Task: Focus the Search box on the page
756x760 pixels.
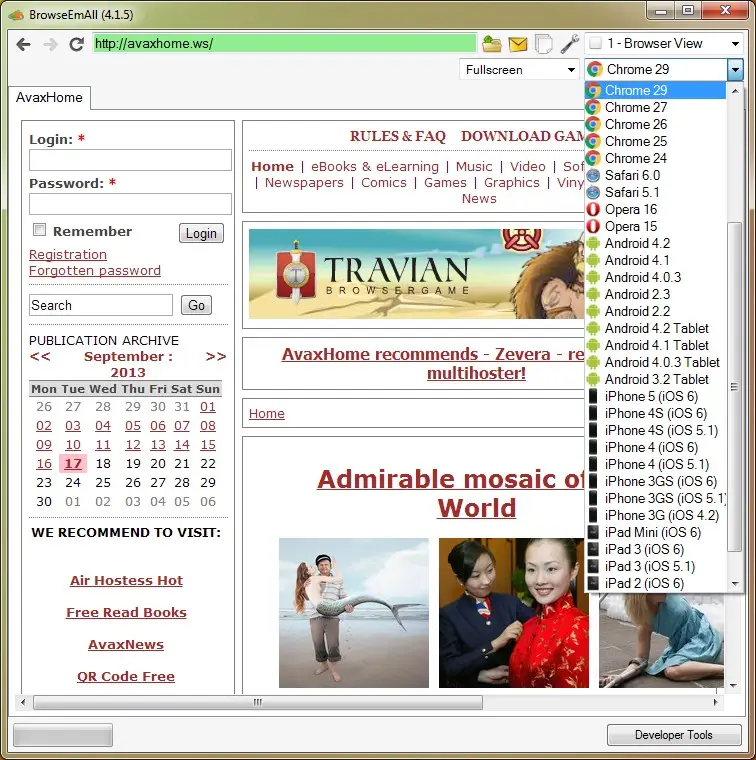Action: click(101, 305)
